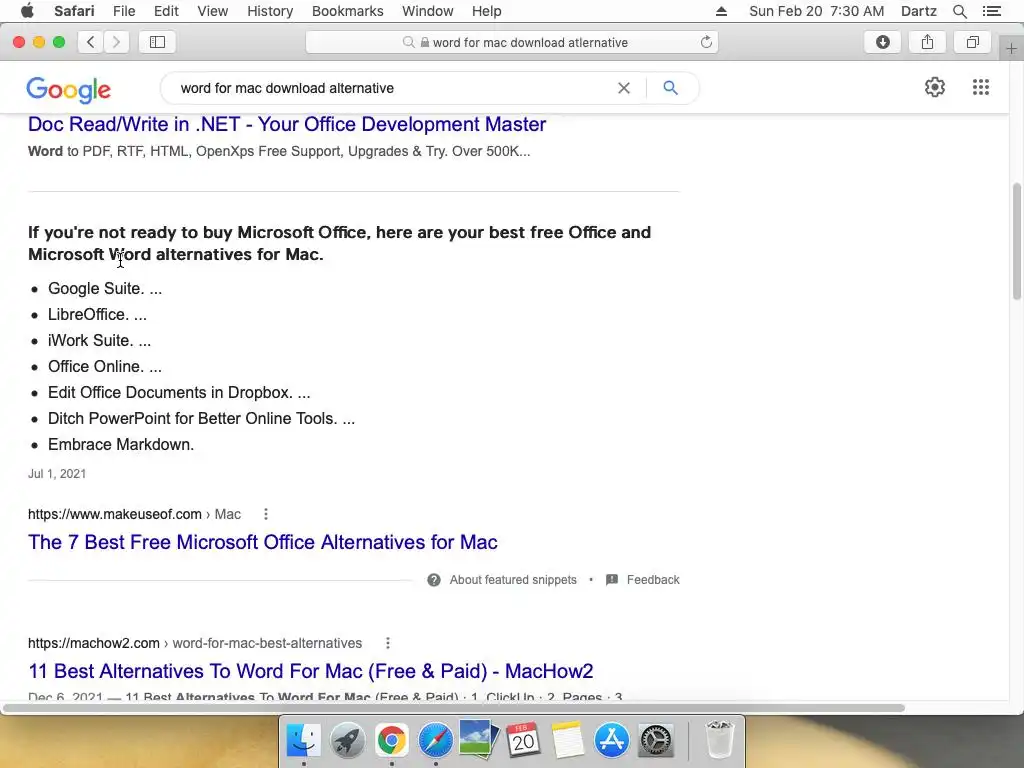Image resolution: width=1024 pixels, height=768 pixels.
Task: Open the Trash from the Dock
Action: (720, 739)
